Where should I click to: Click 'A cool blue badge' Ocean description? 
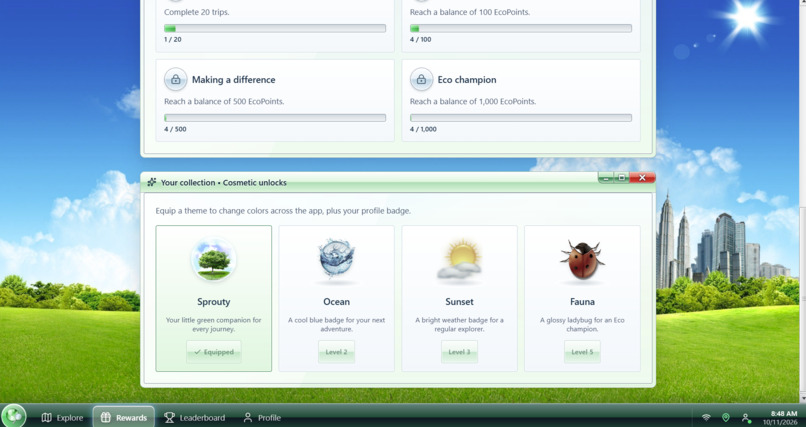tap(336, 324)
